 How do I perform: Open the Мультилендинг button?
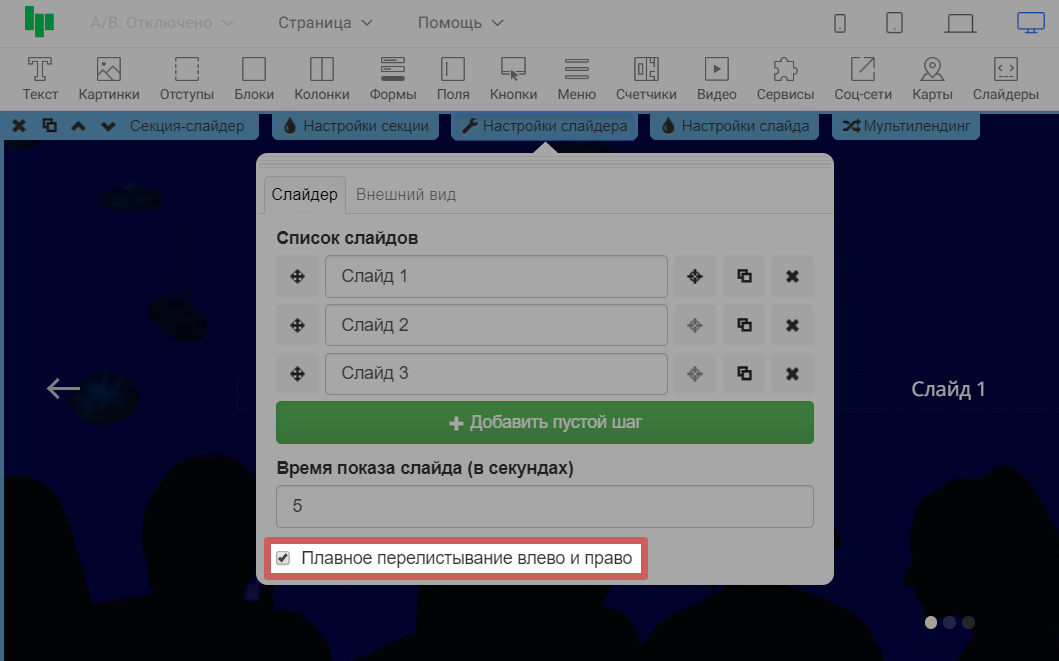[x=906, y=126]
